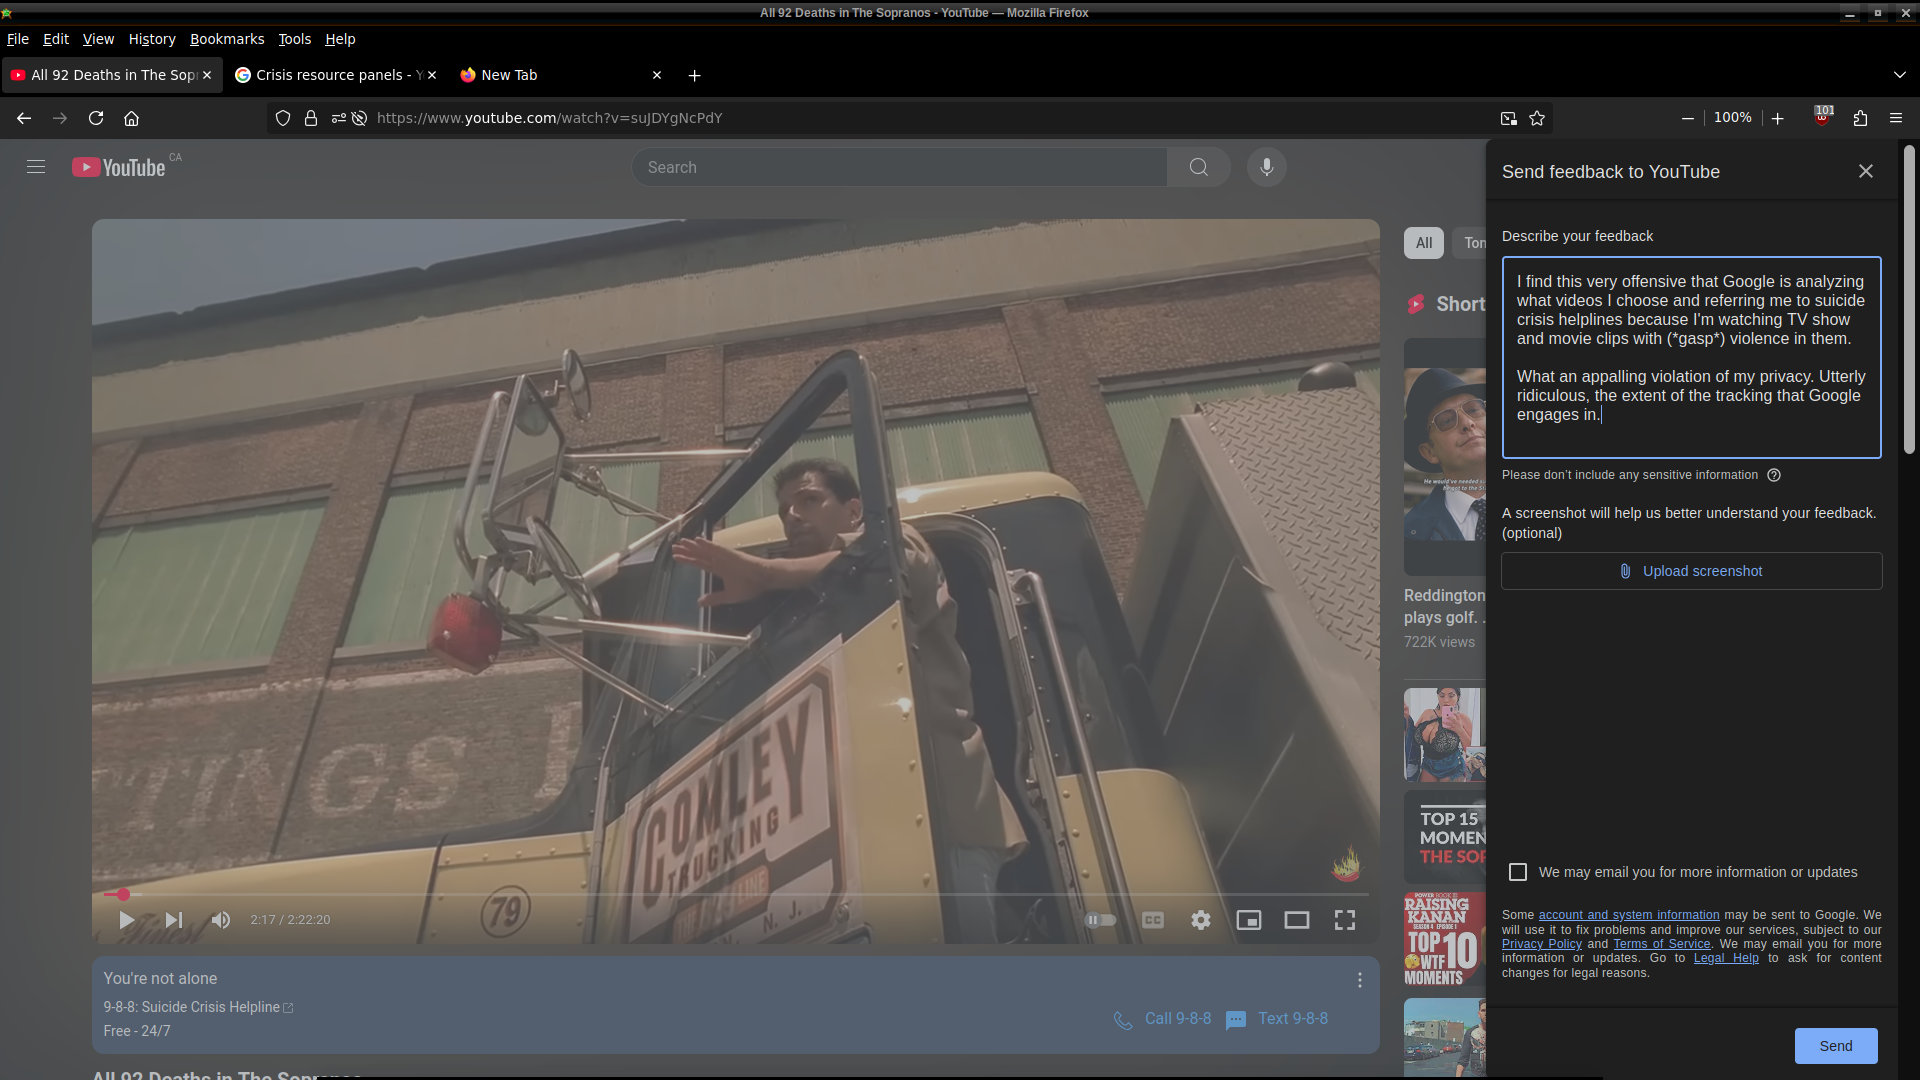
Task: Open the sensitive information help icon
Action: coord(1774,475)
